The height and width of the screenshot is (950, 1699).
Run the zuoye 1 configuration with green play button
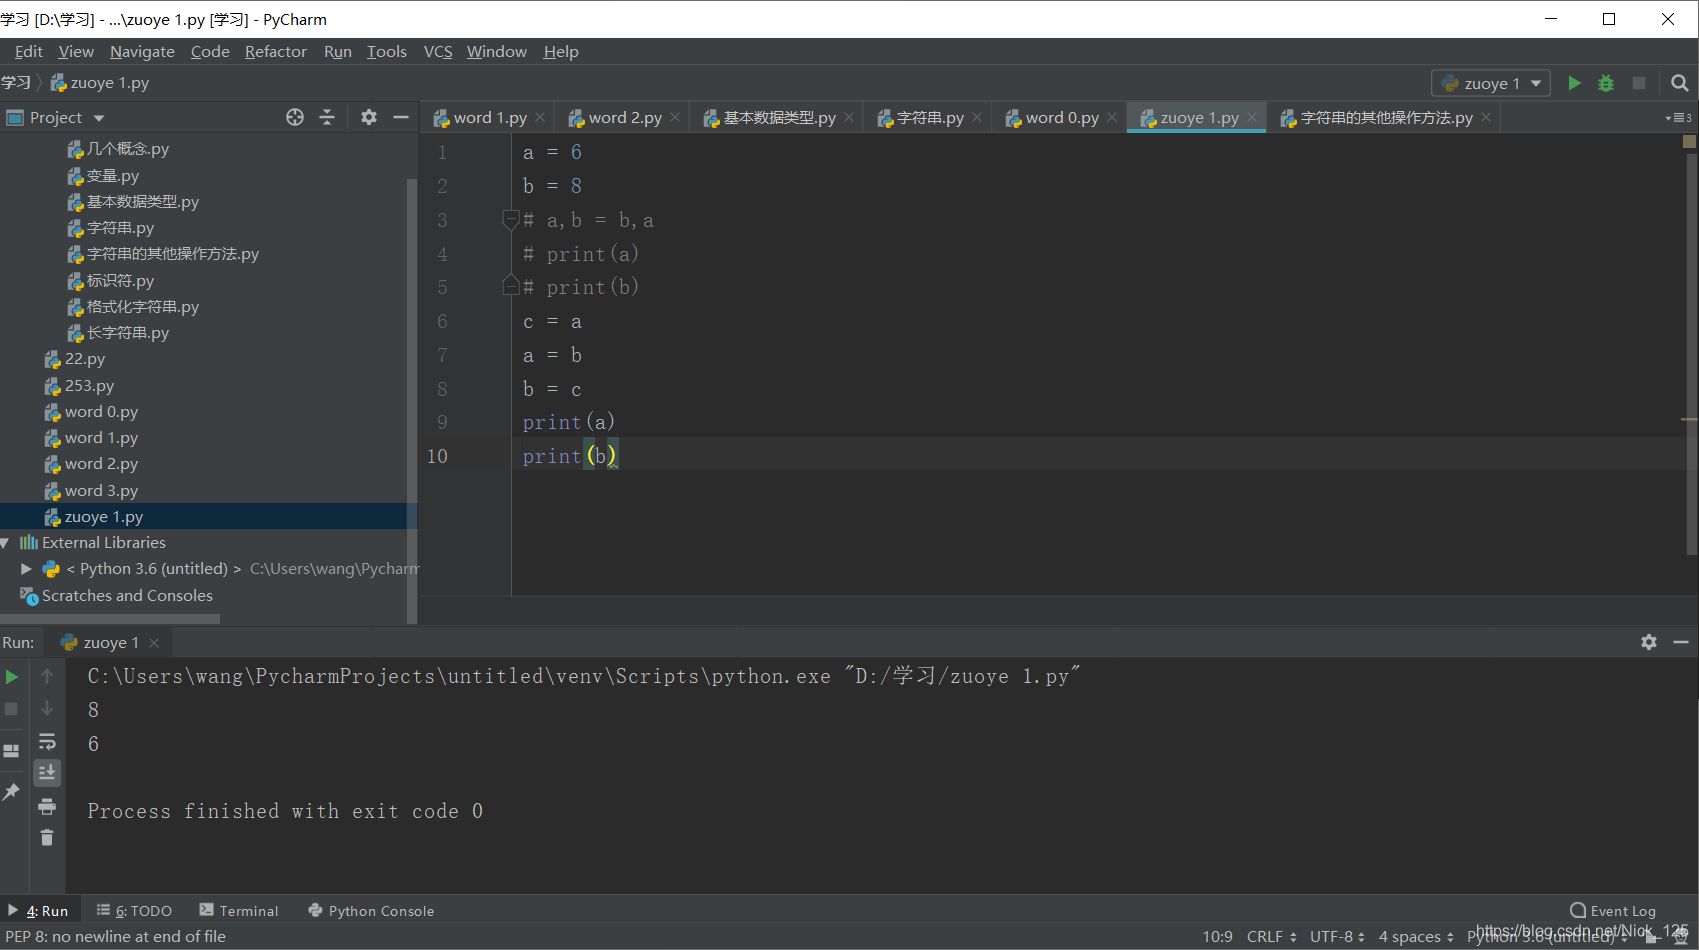point(1574,83)
